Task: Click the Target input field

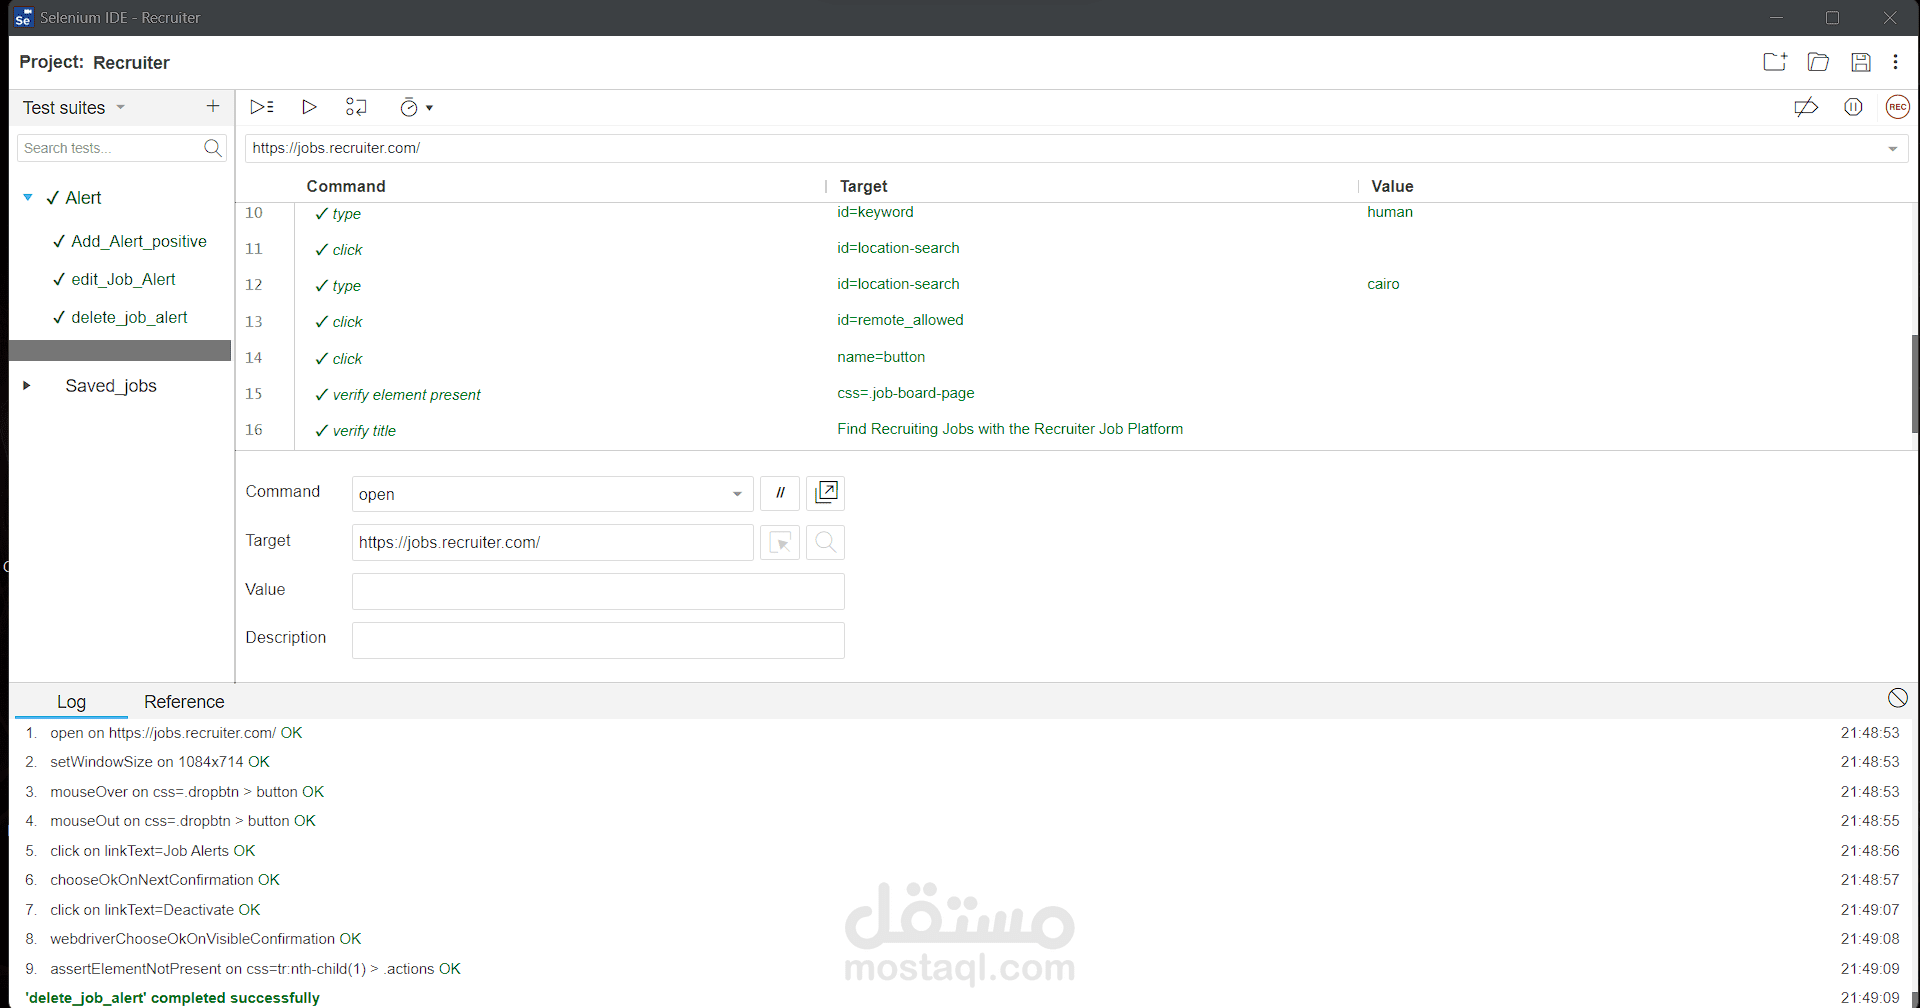Action: (552, 542)
